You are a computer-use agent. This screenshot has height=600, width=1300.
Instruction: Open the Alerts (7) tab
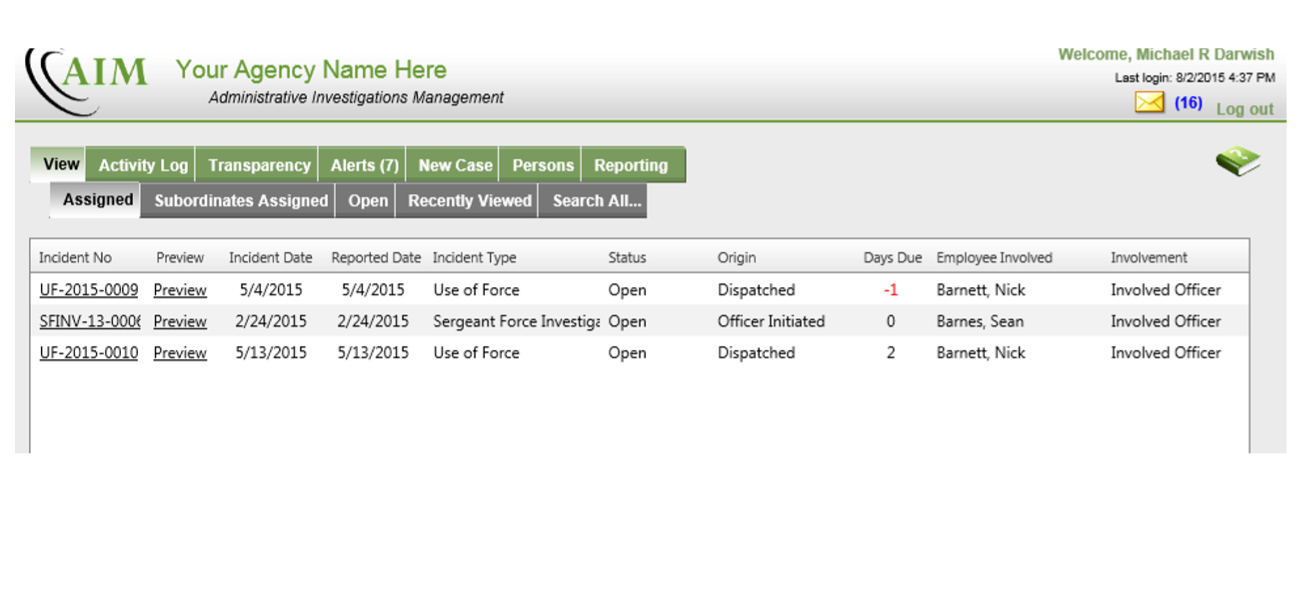tap(364, 165)
